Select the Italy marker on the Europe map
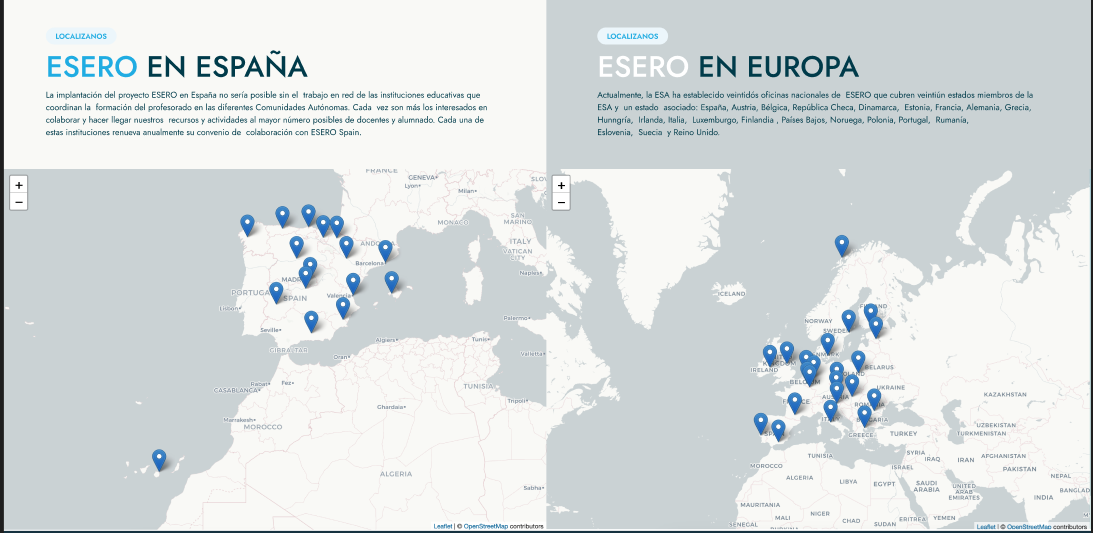This screenshot has width=1093, height=533. click(x=830, y=410)
